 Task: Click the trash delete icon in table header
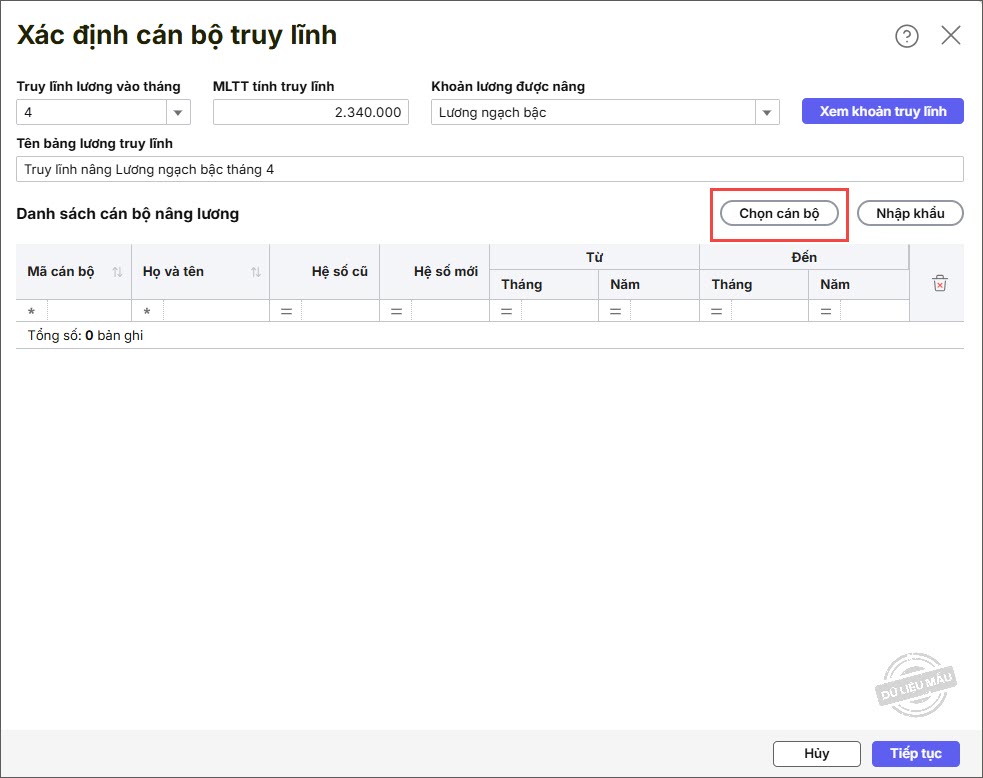click(x=939, y=284)
